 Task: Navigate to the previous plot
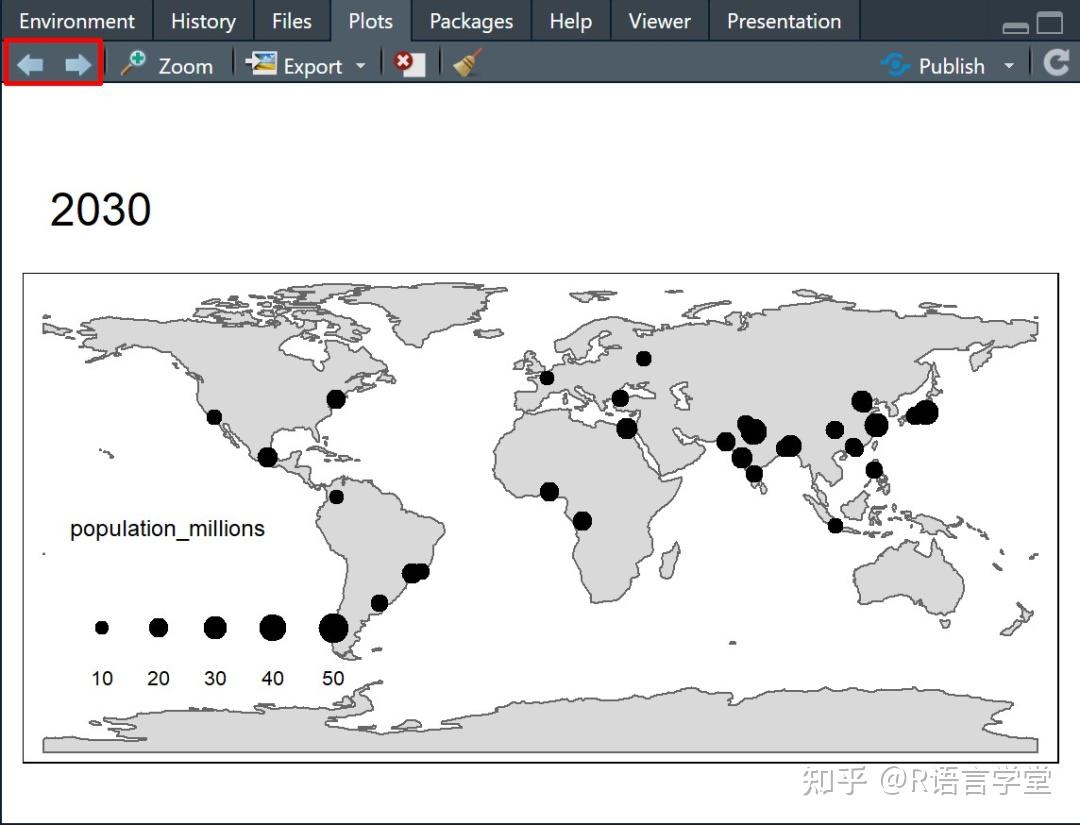pyautogui.click(x=28, y=64)
